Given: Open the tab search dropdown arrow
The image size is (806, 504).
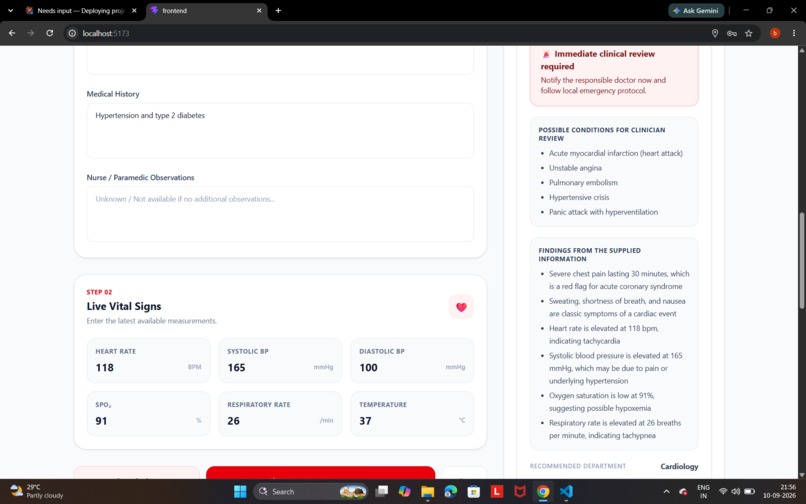Looking at the screenshot, I should pos(10,10).
